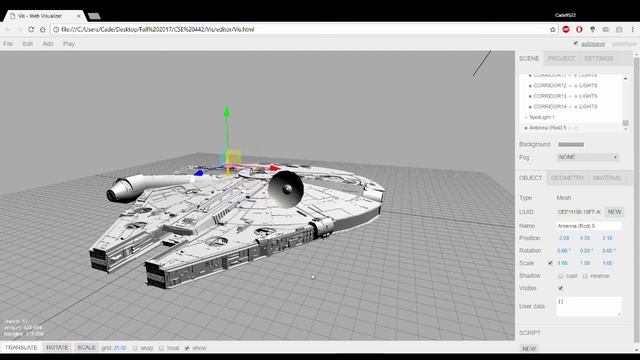Reload the page with the browser refresh icon
The image size is (640, 360).
(x=31, y=29)
